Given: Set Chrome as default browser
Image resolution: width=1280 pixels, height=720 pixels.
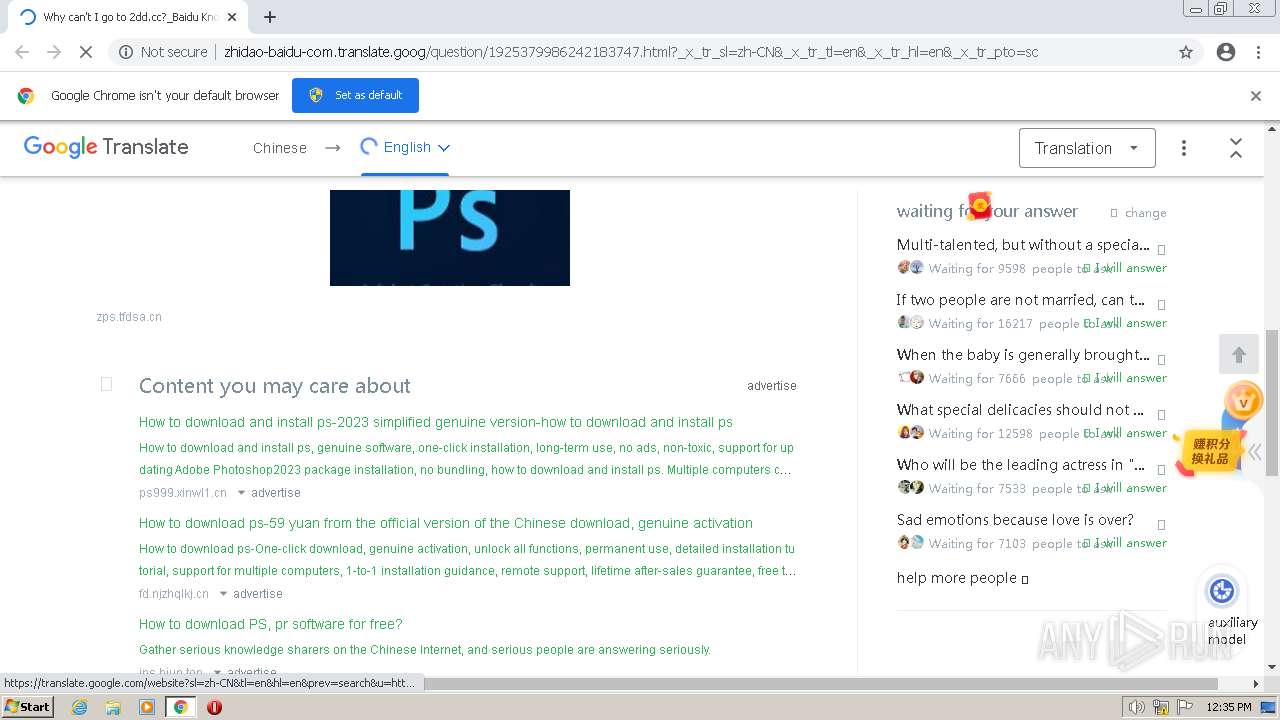Looking at the screenshot, I should 355,95.
